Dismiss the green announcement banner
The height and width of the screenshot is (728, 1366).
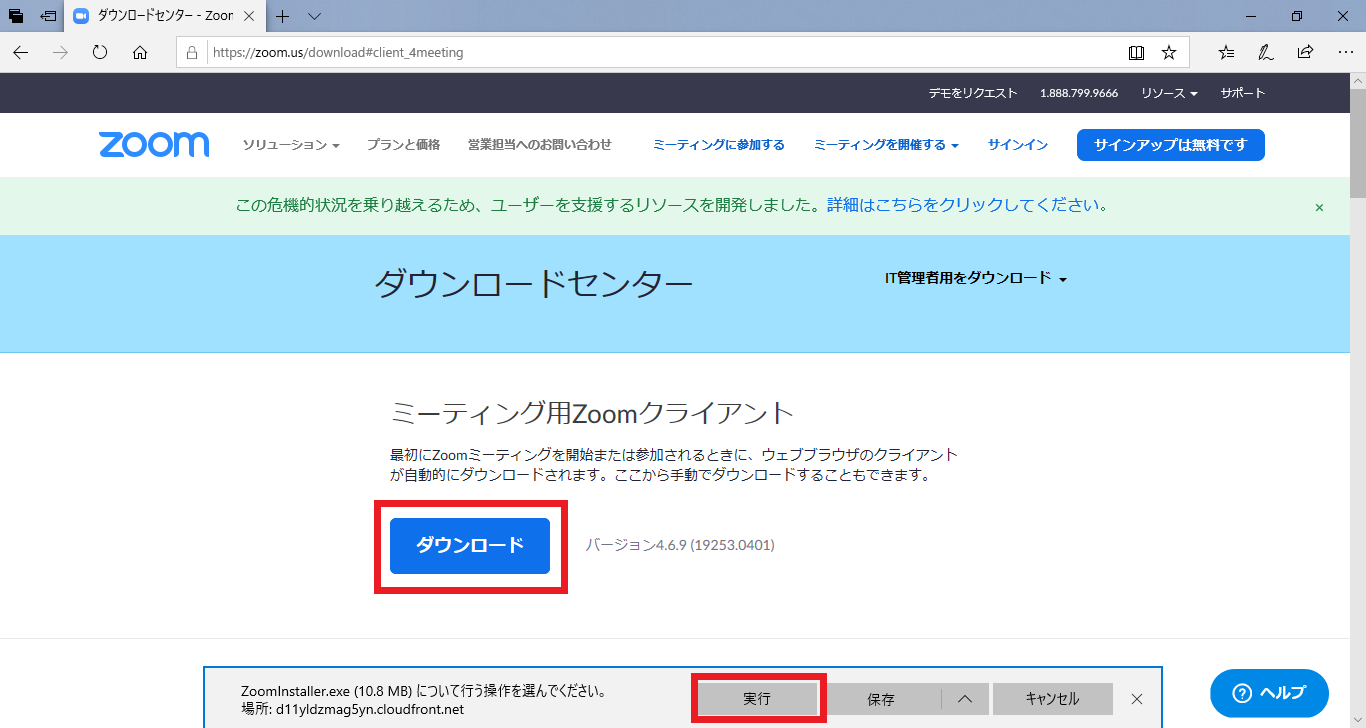[1319, 207]
